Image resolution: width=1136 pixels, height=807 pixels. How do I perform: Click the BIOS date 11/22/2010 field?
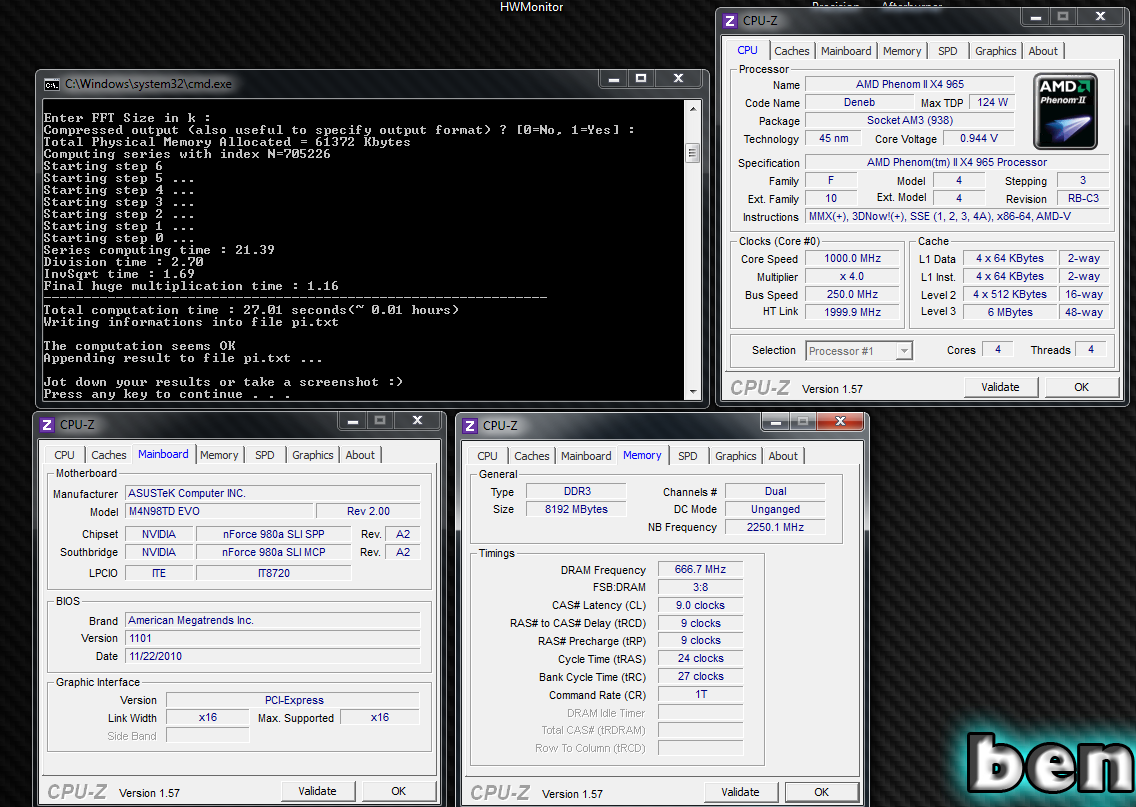click(x=272, y=656)
